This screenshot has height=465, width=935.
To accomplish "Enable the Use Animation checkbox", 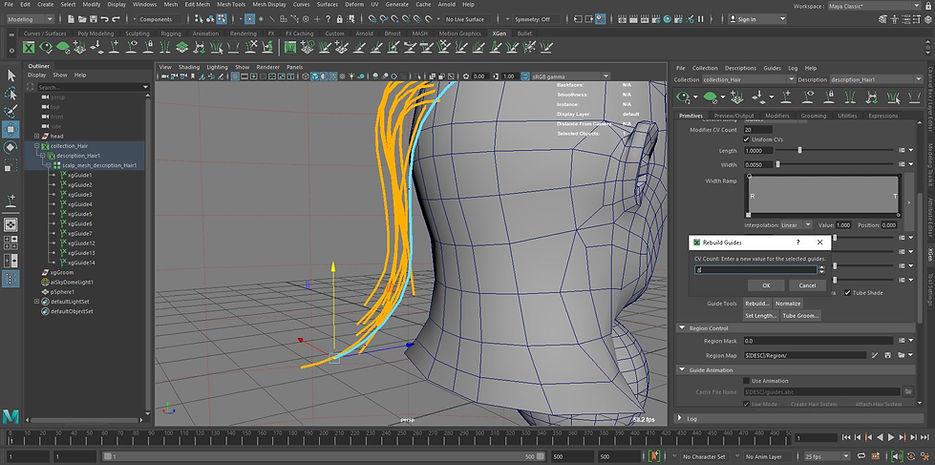I will pyautogui.click(x=747, y=381).
